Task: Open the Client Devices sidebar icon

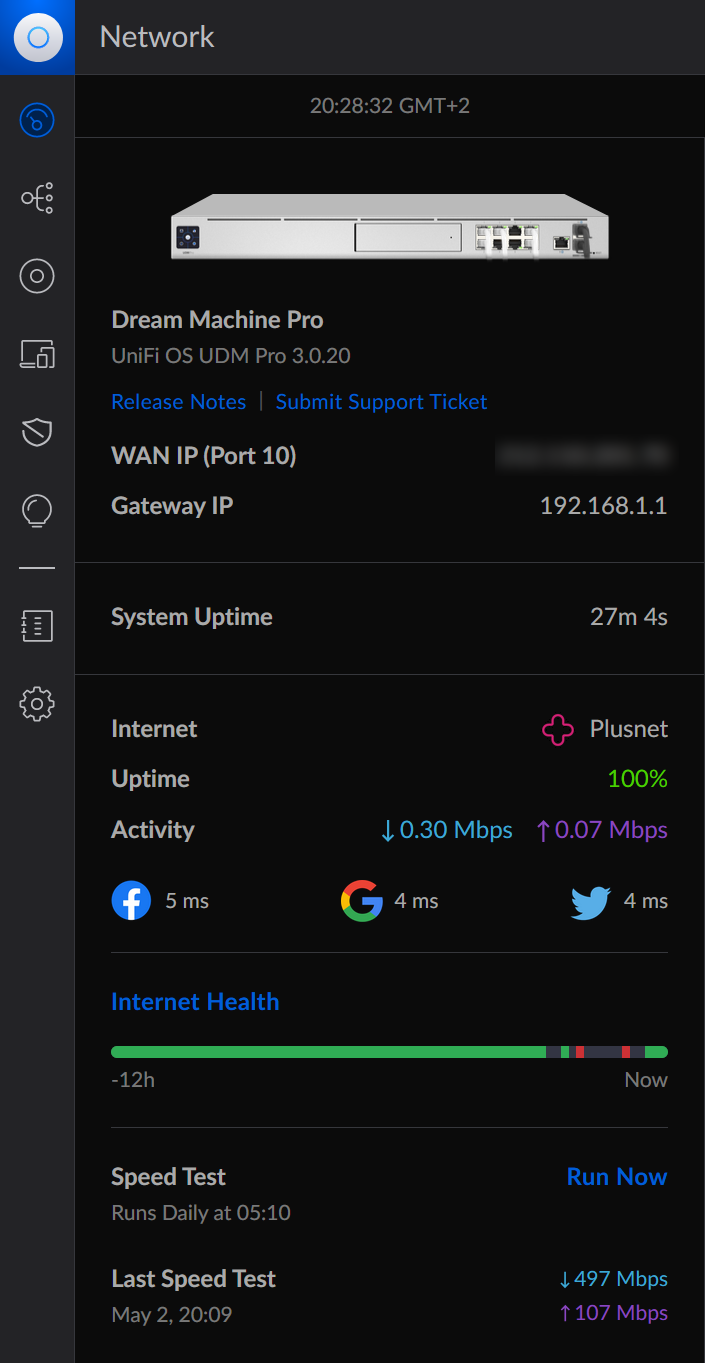Action: (x=37, y=354)
